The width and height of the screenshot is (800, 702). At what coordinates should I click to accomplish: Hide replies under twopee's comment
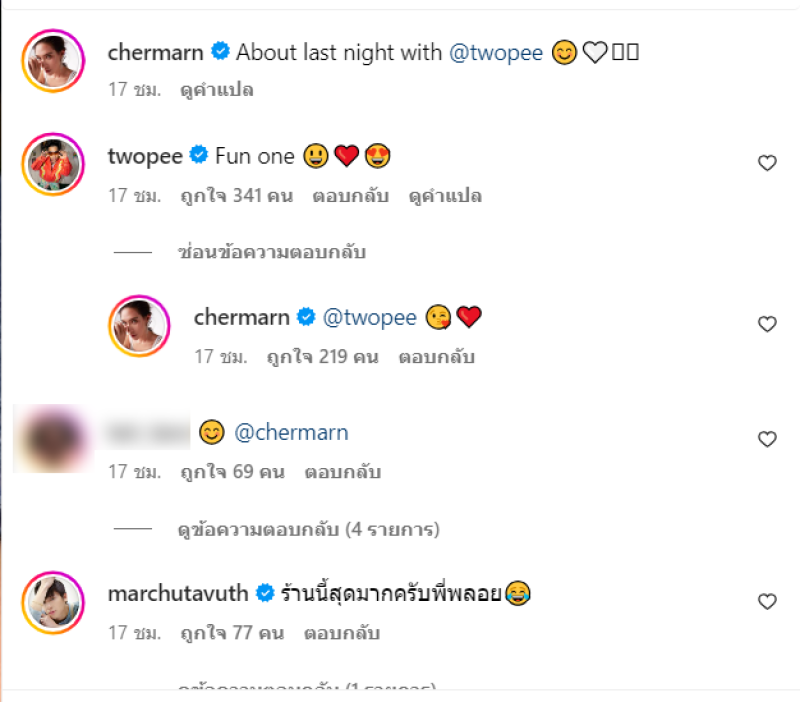point(270,253)
